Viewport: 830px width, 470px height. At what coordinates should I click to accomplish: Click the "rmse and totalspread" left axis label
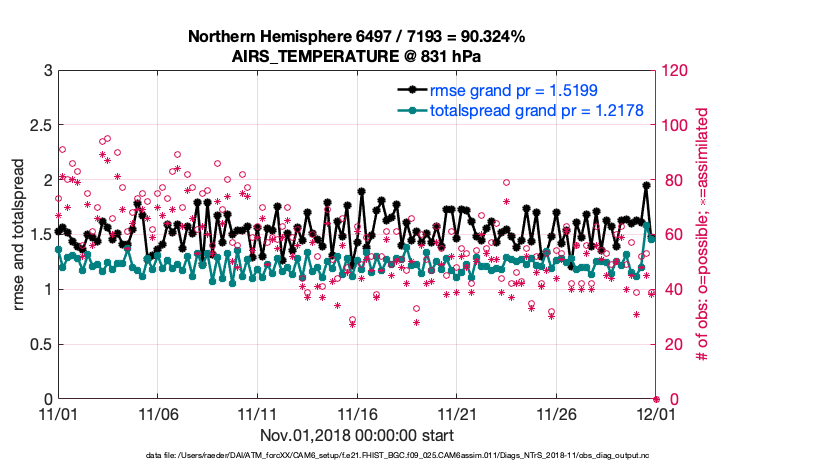pos(21,234)
